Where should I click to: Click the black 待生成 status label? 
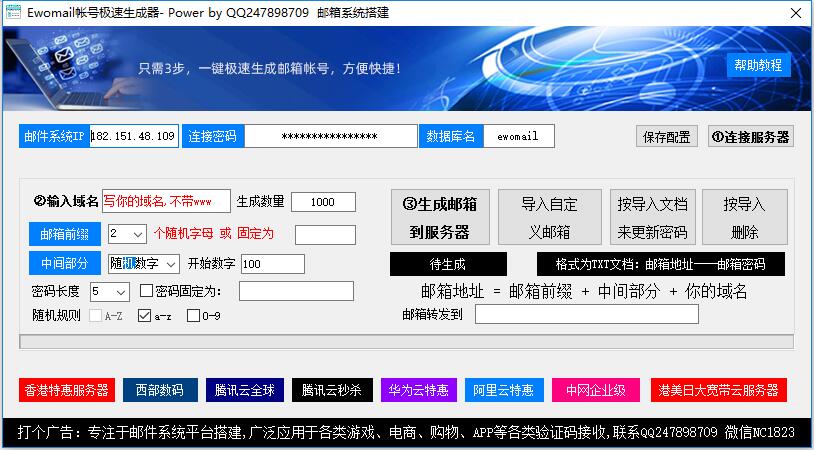coord(448,264)
